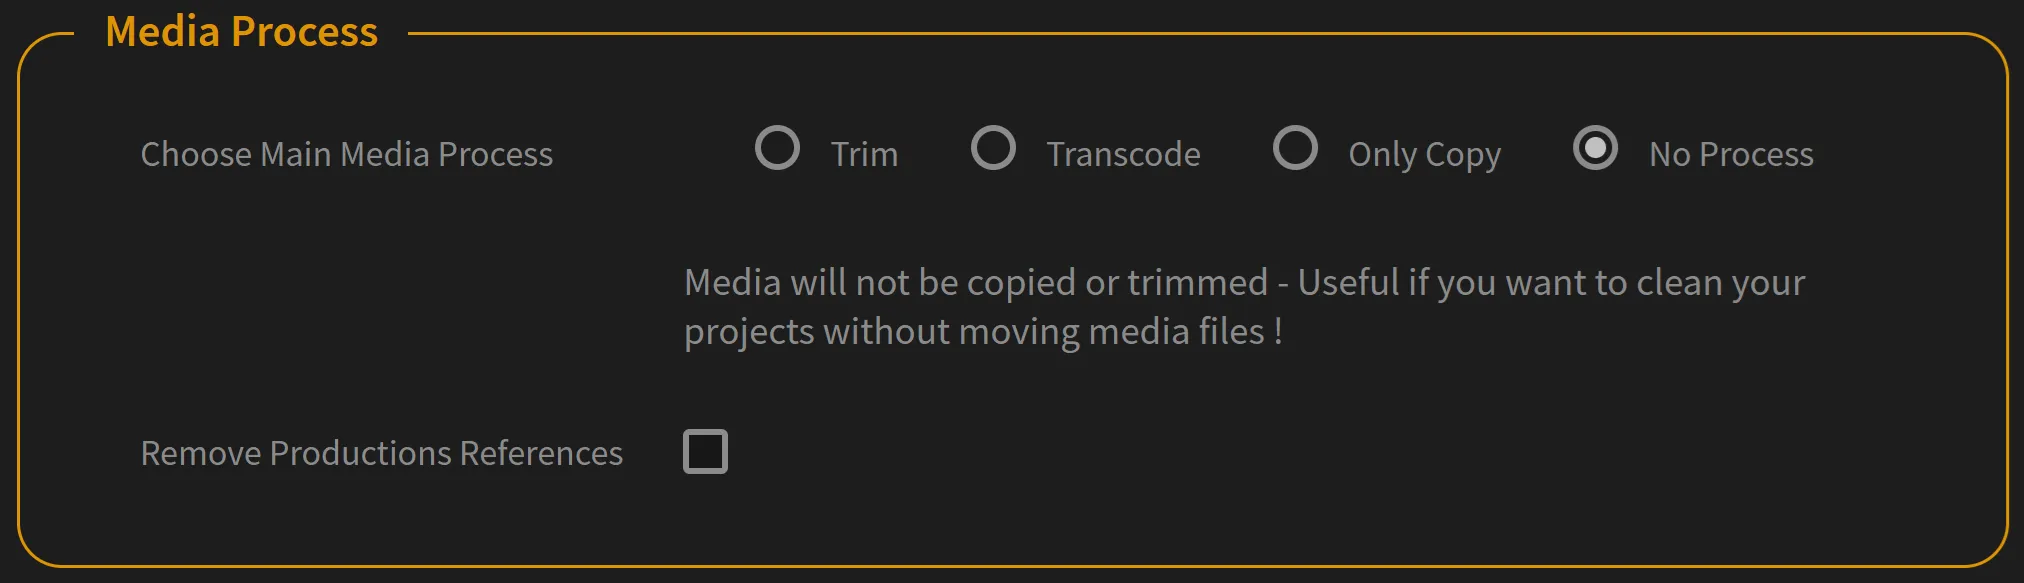The height and width of the screenshot is (583, 2024).
Task: Toggle the currently selected No Process radio
Action: (1597, 148)
